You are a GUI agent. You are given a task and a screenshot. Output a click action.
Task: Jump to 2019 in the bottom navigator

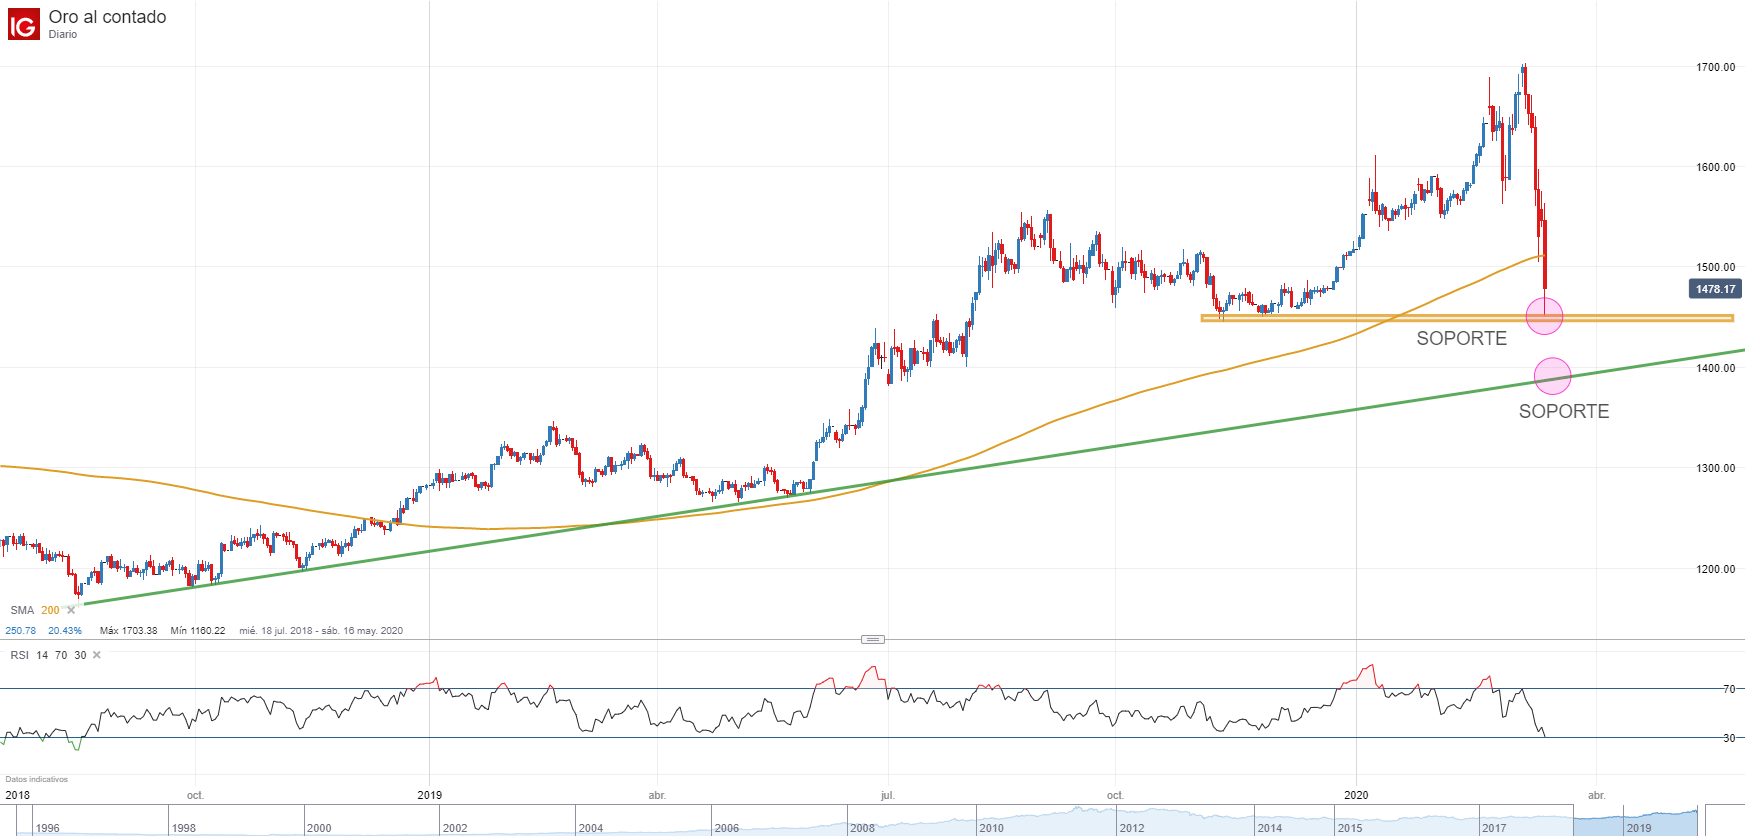tap(1639, 828)
